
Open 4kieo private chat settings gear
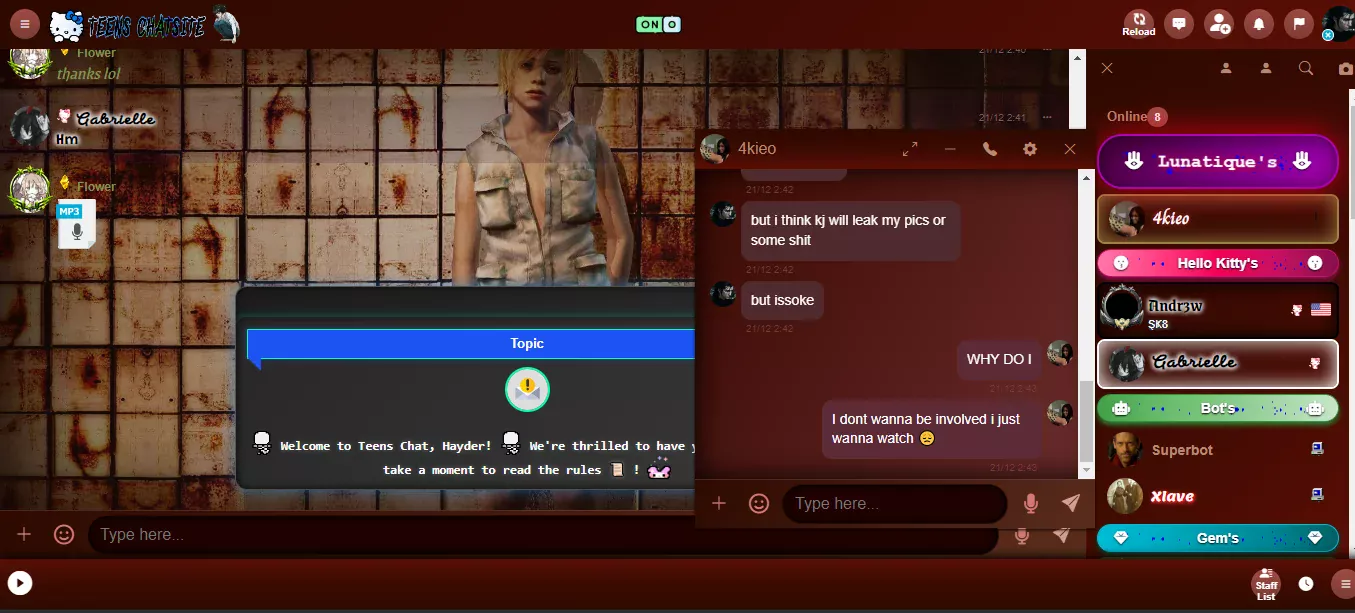(x=1030, y=149)
